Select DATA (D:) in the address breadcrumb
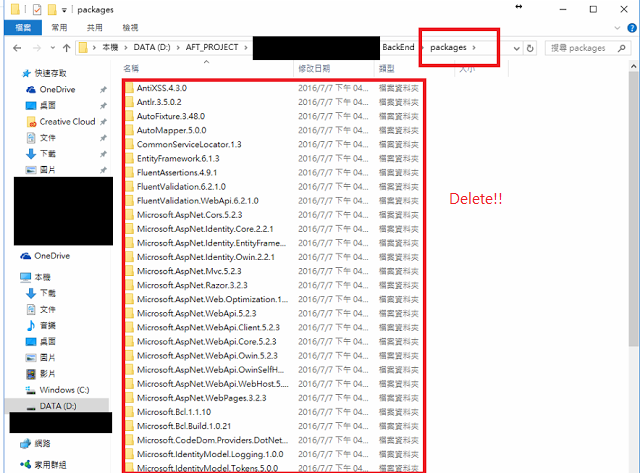 pos(152,47)
